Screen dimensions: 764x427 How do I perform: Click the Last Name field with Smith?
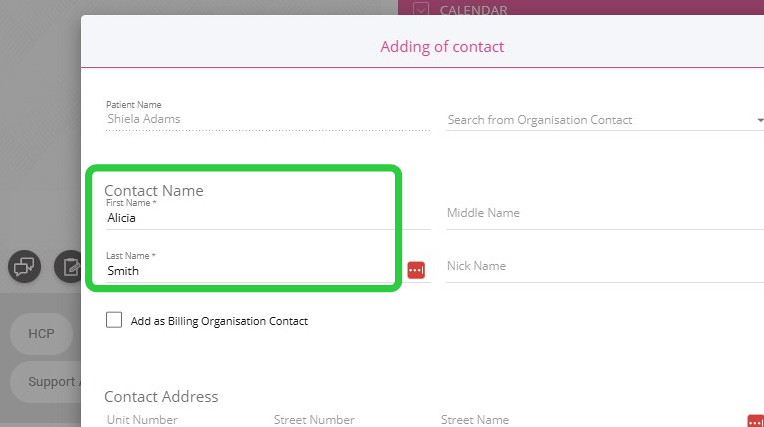240,270
